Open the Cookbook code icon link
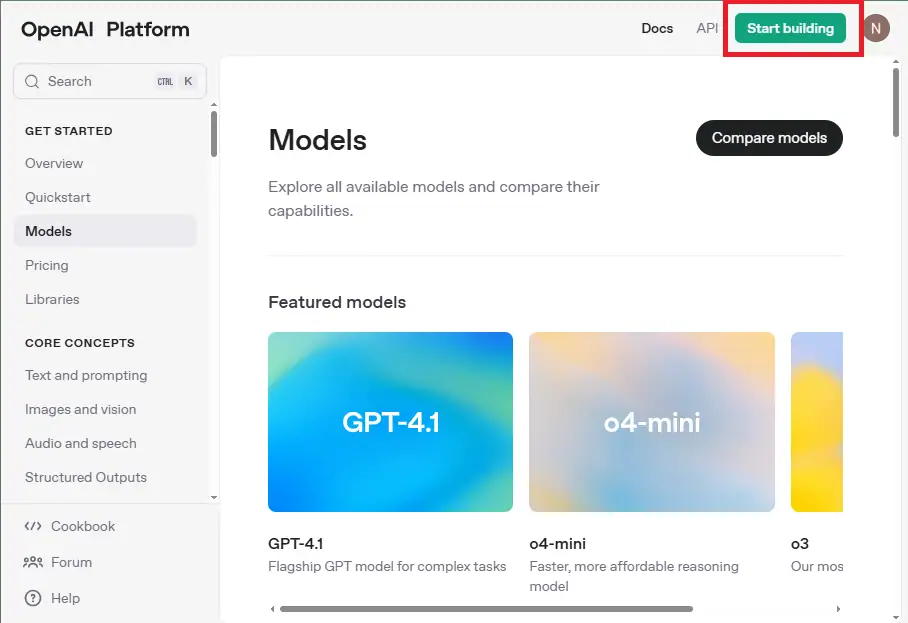The height and width of the screenshot is (623, 908). click(33, 526)
